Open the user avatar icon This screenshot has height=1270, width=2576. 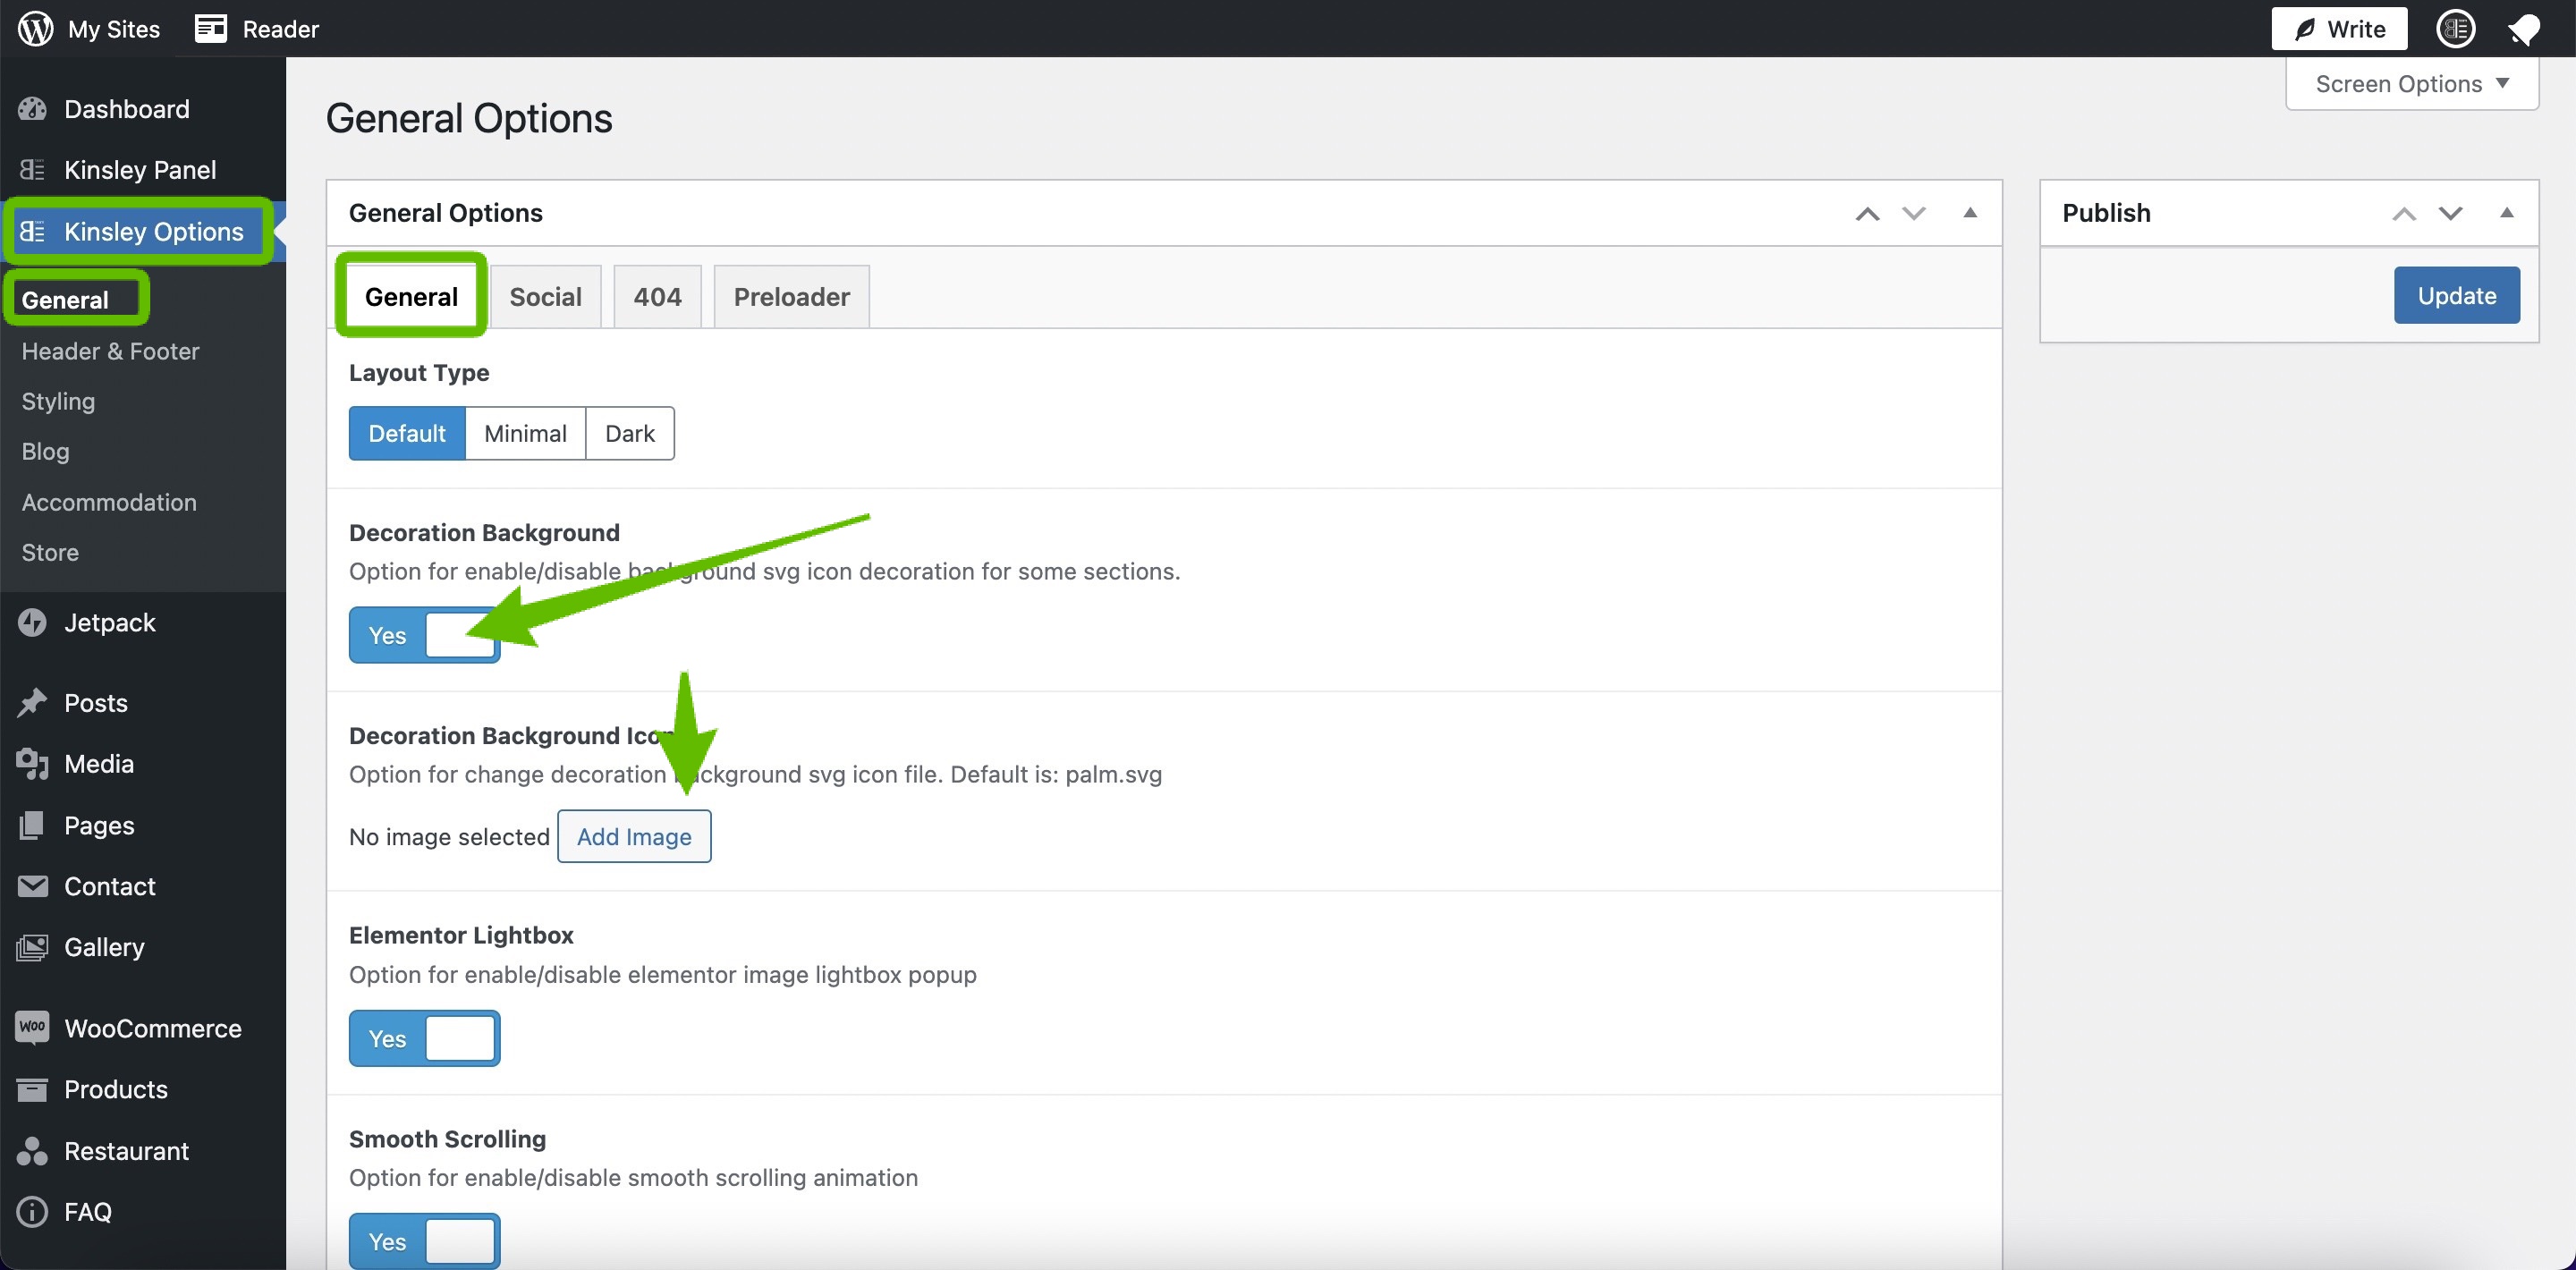point(2455,29)
